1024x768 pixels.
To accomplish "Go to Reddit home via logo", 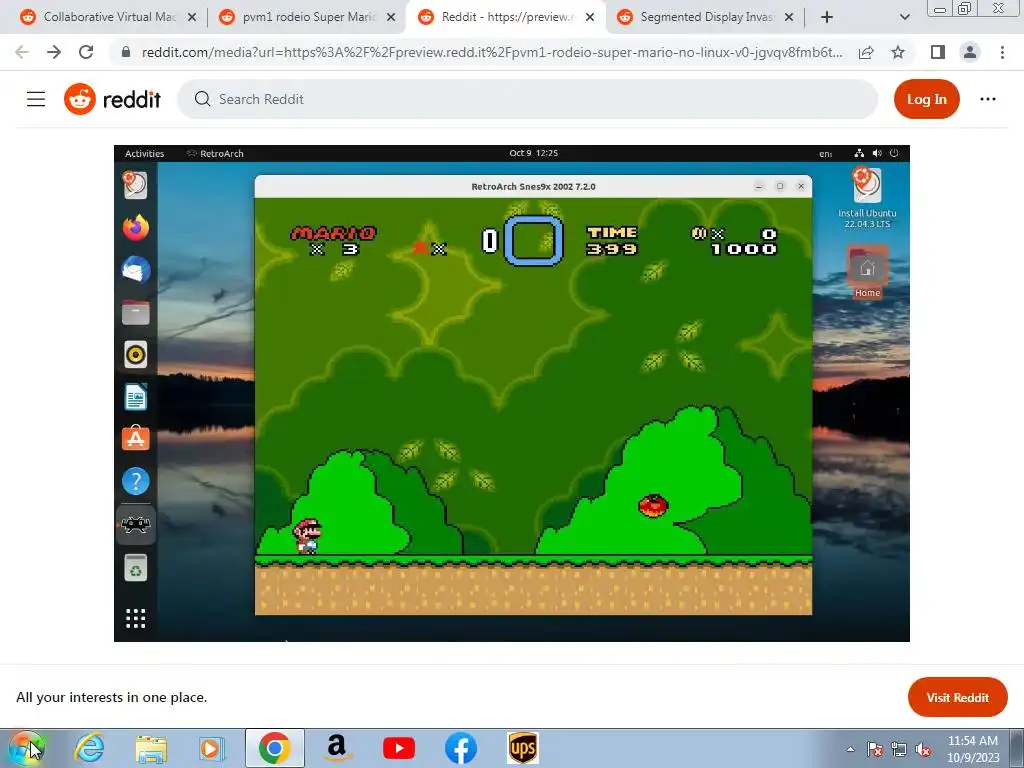I will (x=112, y=99).
